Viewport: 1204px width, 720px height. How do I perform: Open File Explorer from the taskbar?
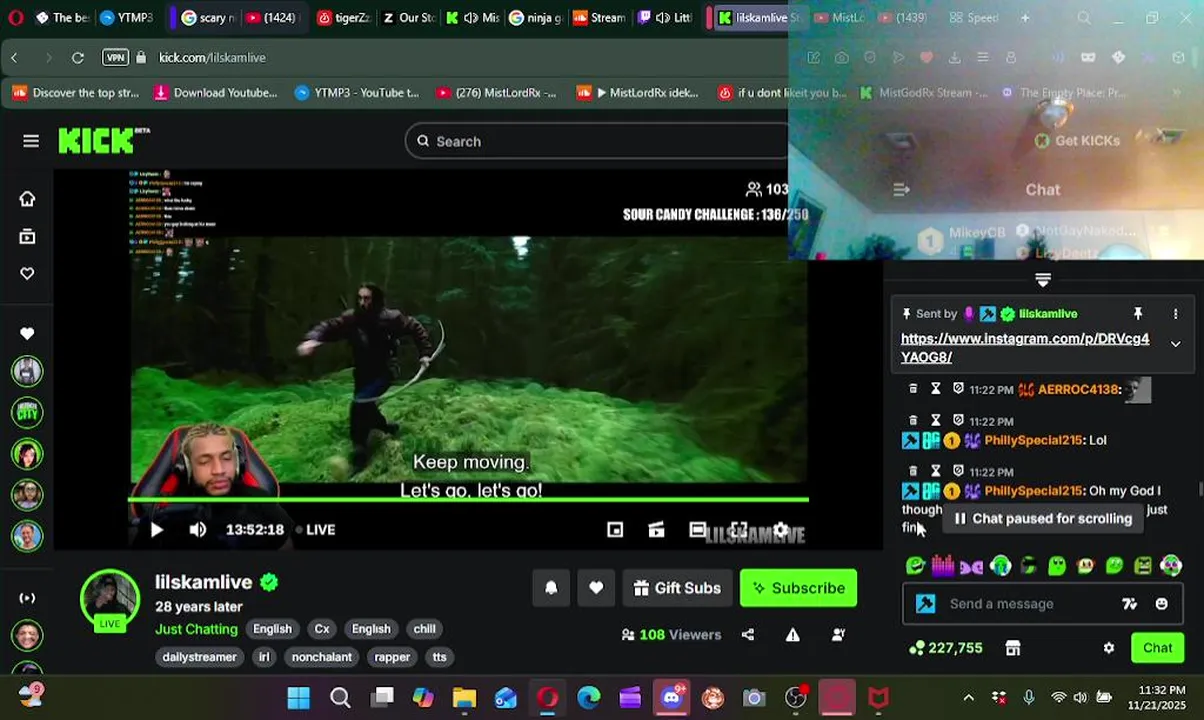tap(464, 698)
